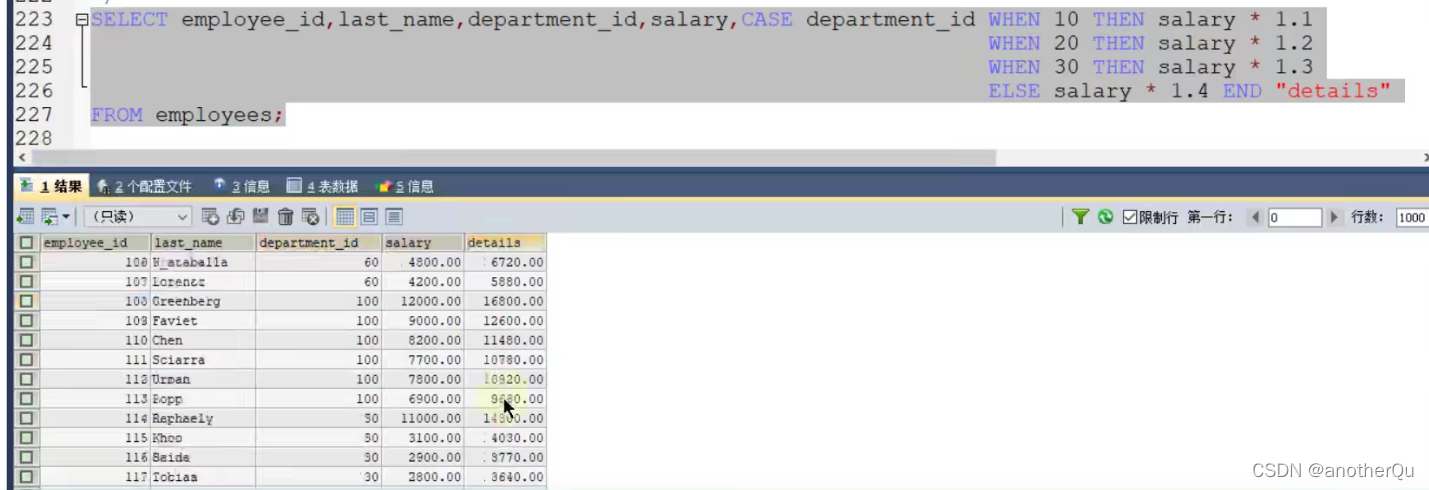
Task: Click the duplicate row icon
Action: point(235,216)
